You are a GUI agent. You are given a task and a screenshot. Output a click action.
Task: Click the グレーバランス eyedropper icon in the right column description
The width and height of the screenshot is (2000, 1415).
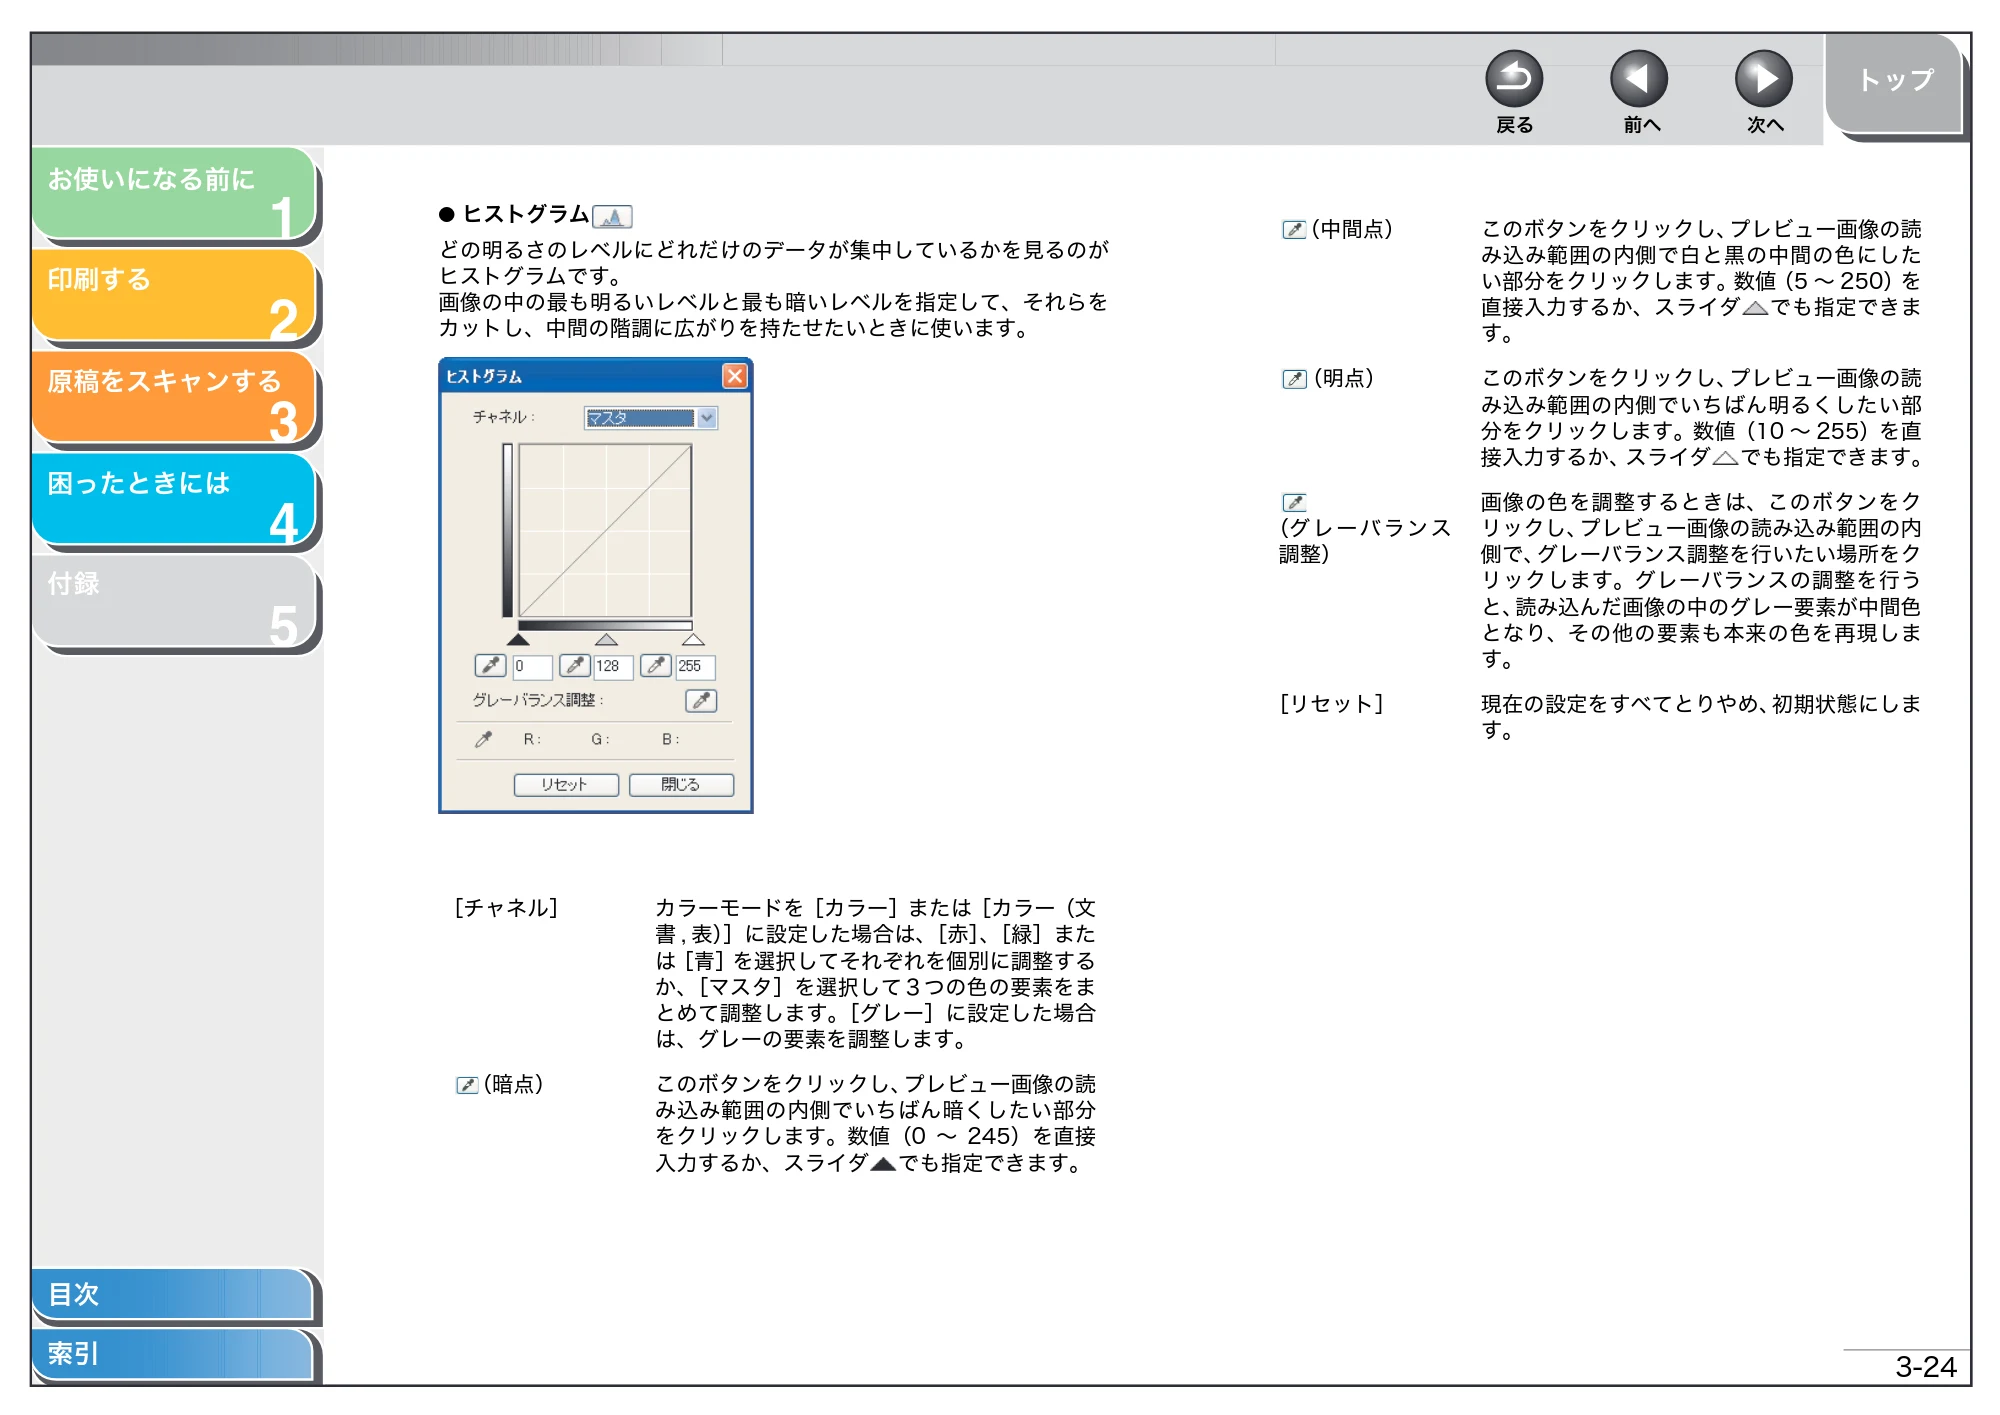pos(1294,503)
